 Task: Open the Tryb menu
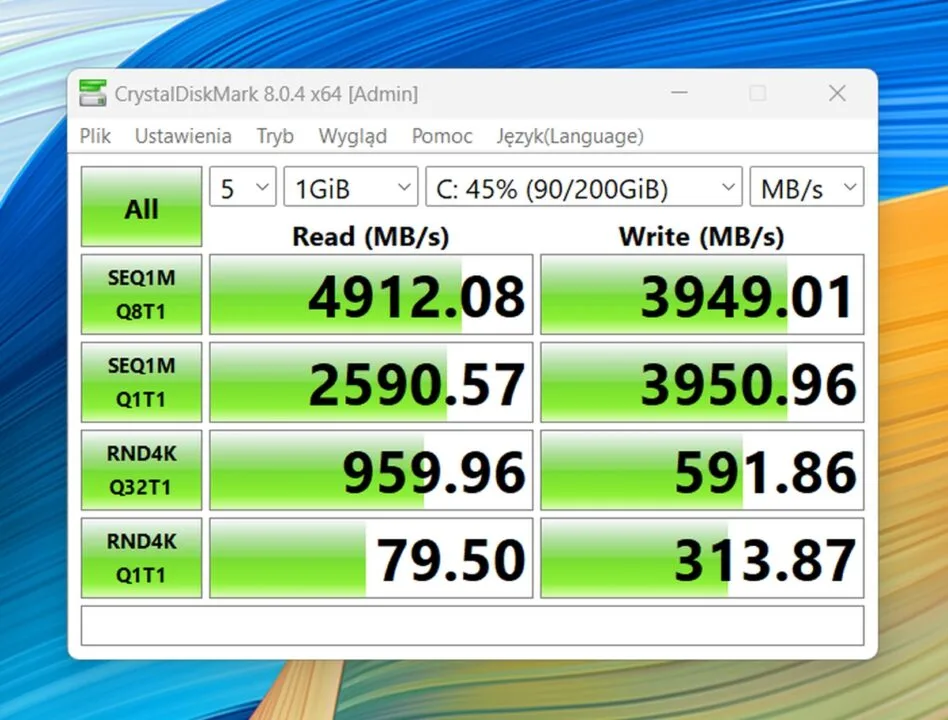coord(275,136)
